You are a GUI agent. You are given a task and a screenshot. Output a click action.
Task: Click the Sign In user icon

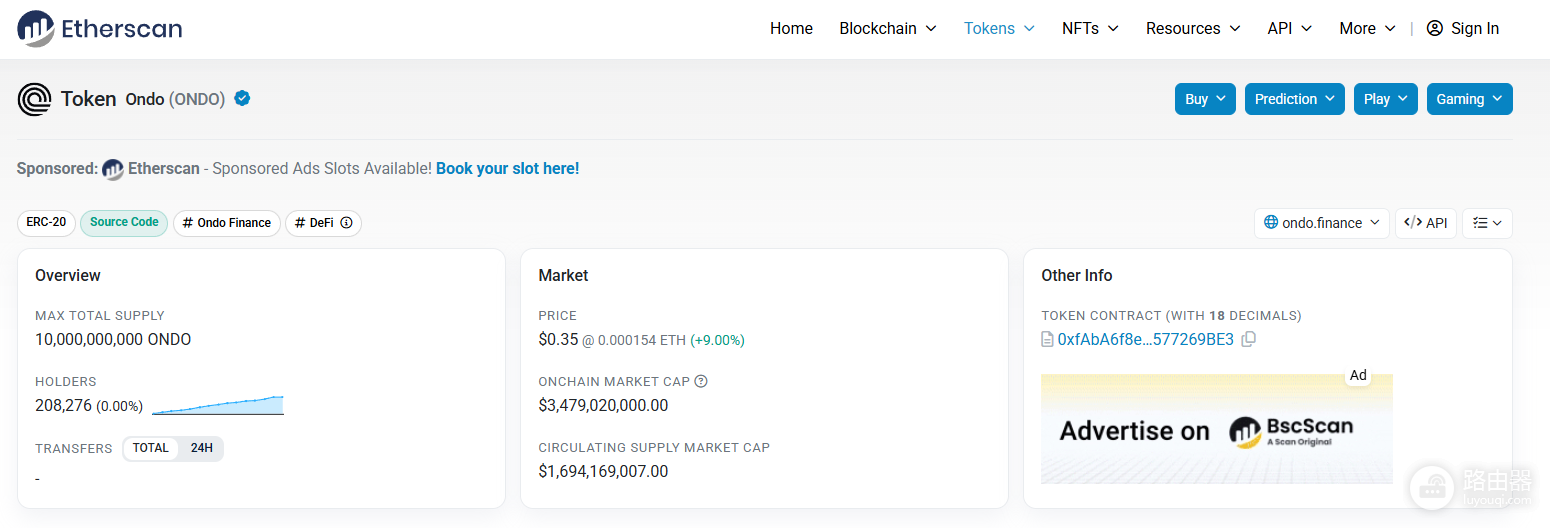point(1435,28)
